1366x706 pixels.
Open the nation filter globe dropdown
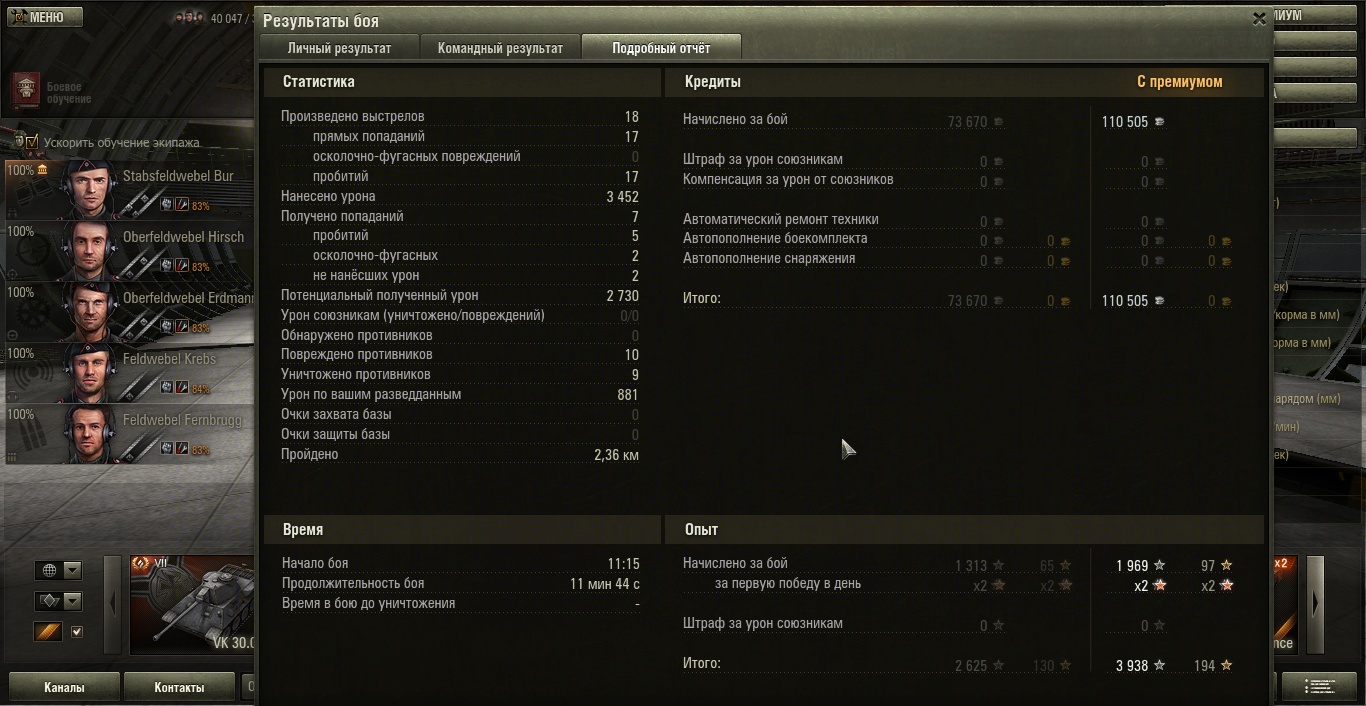click(x=58, y=570)
